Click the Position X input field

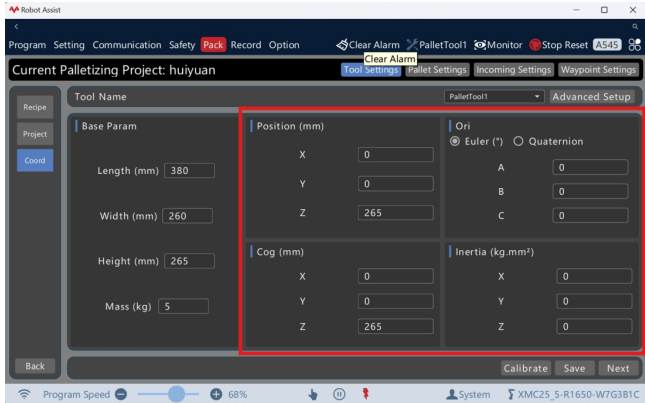point(396,155)
